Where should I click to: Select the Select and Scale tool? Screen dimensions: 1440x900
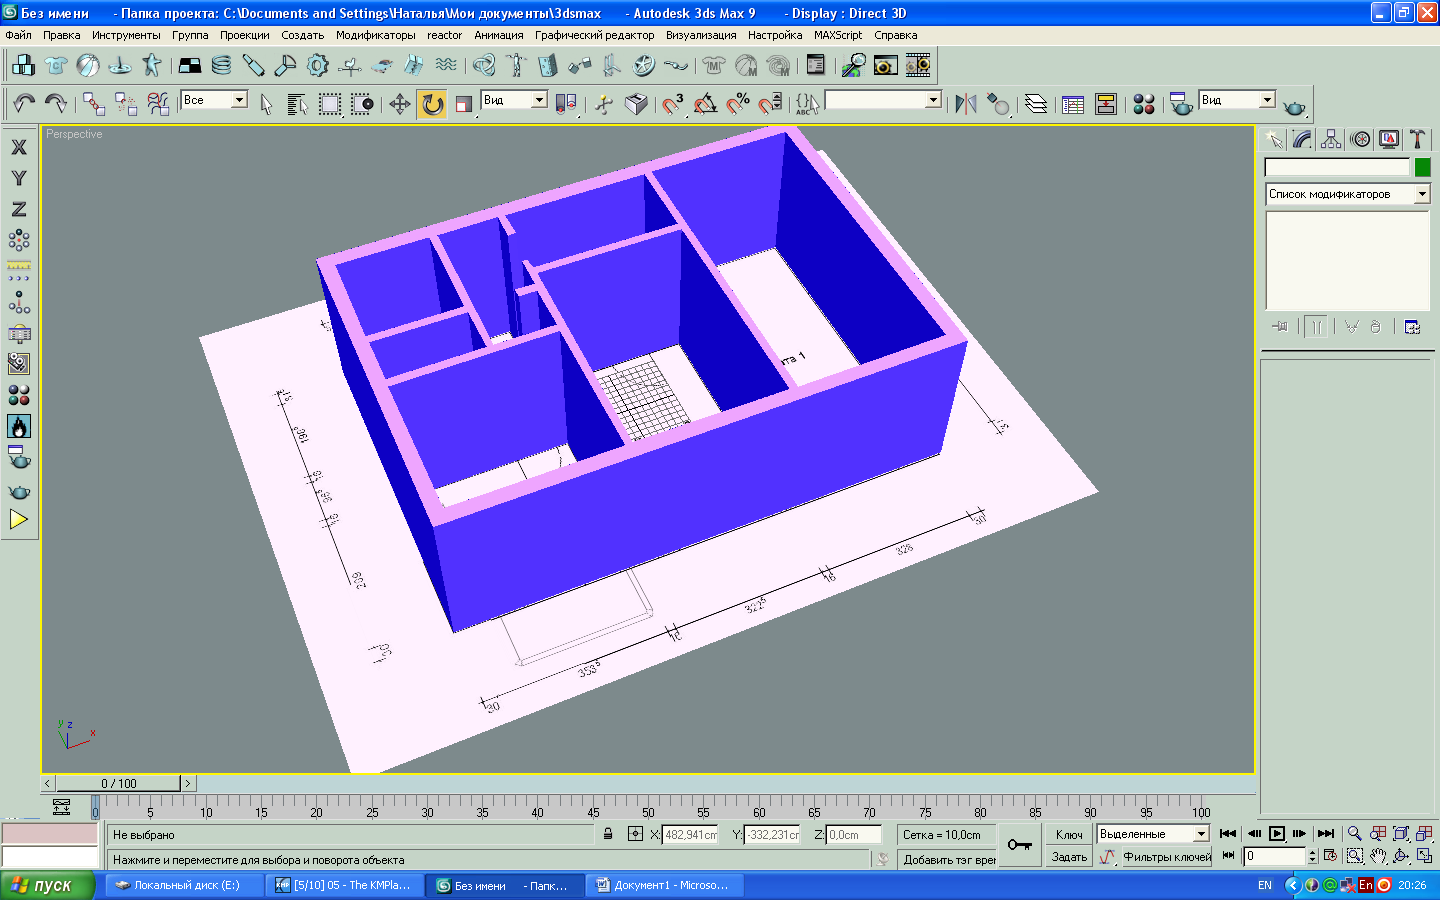(x=464, y=103)
